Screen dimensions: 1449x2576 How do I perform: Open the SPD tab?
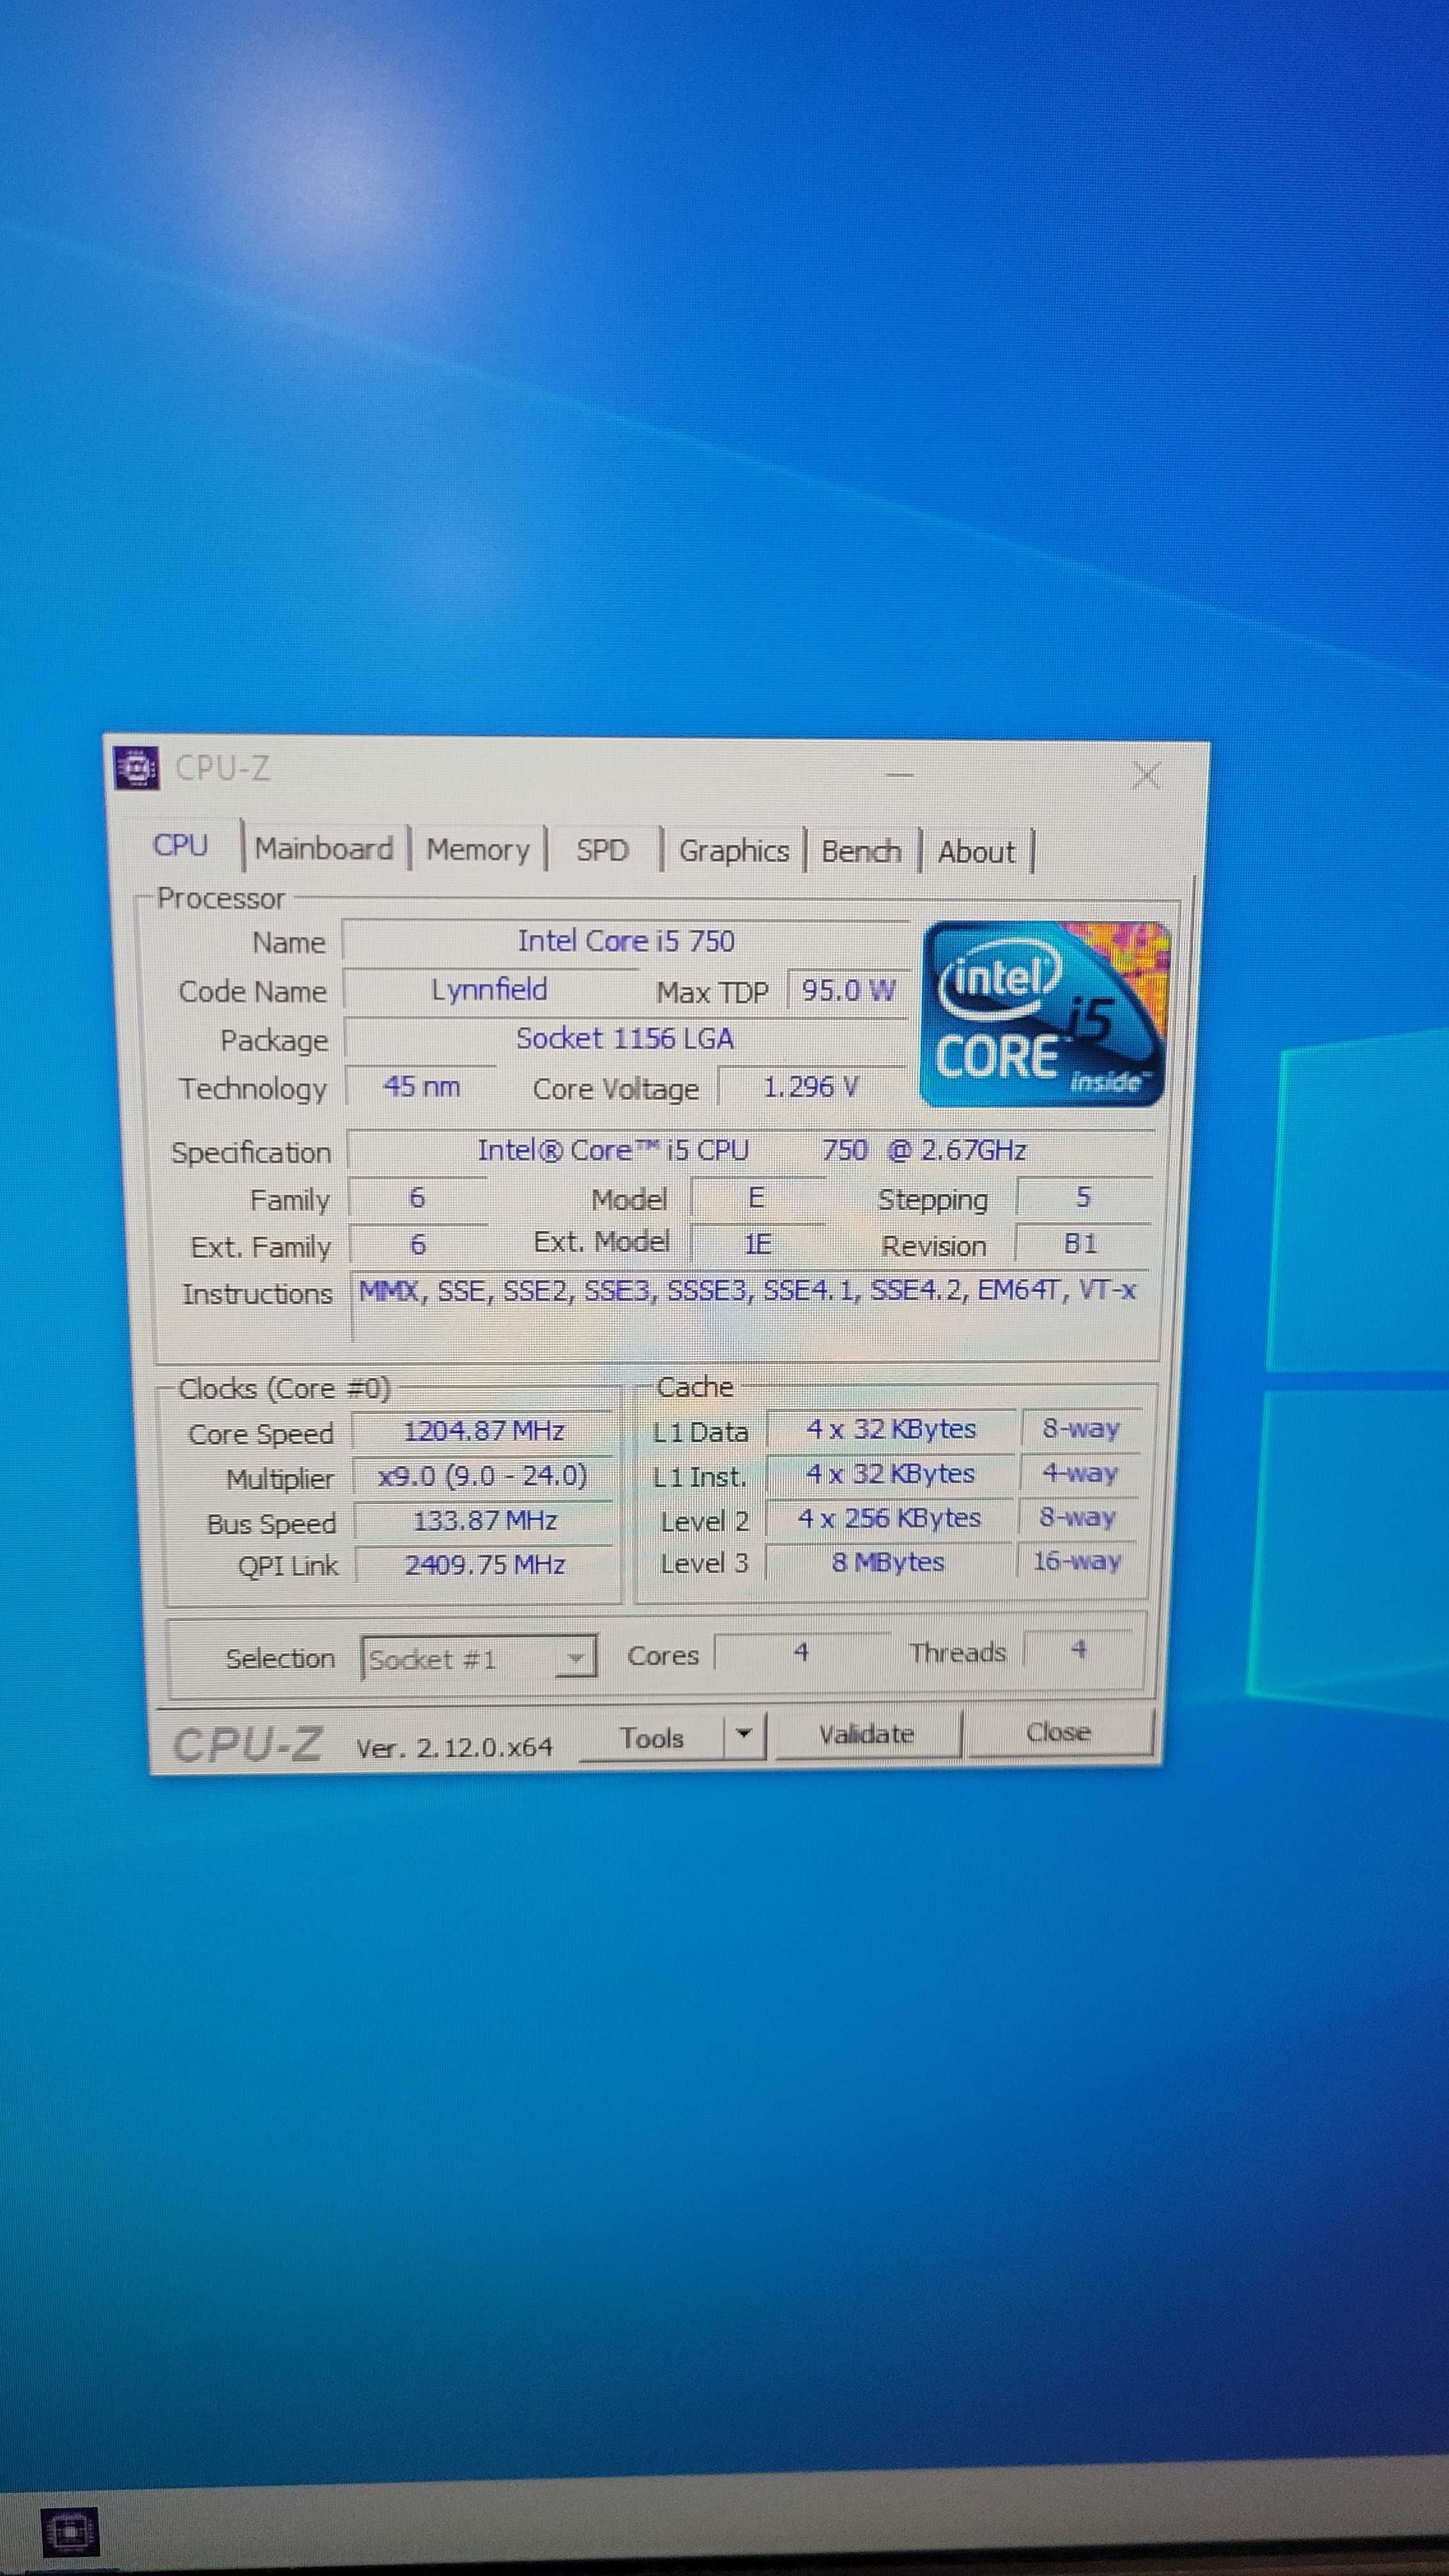602,851
